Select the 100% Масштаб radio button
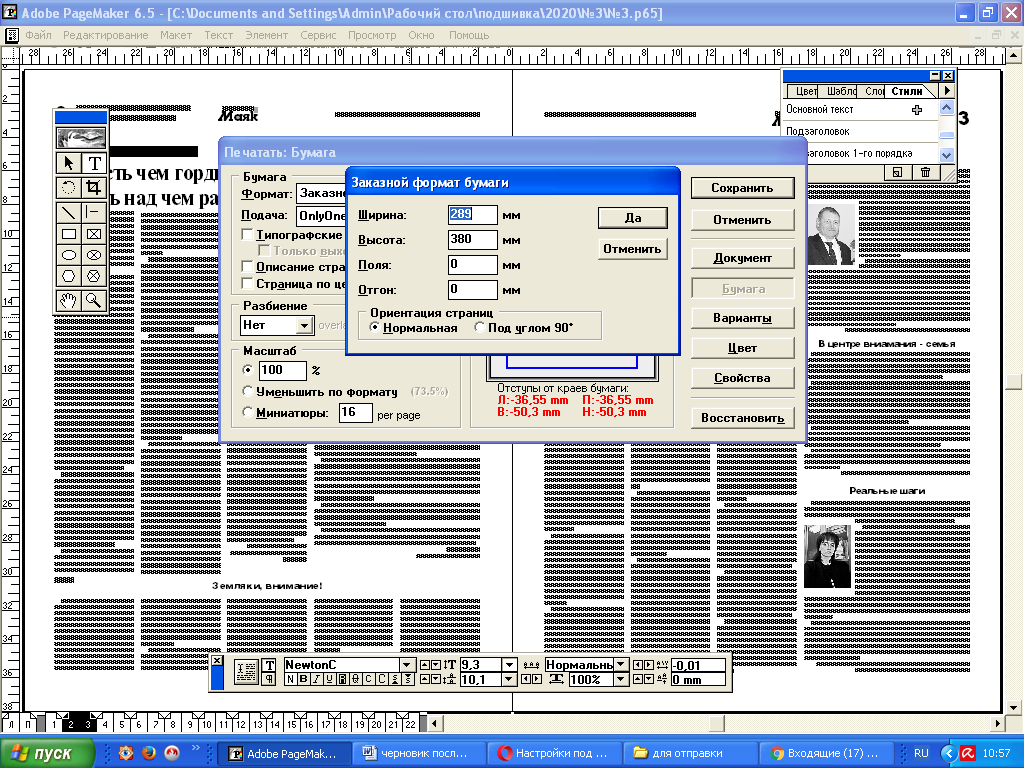The height and width of the screenshot is (768, 1024). click(248, 370)
